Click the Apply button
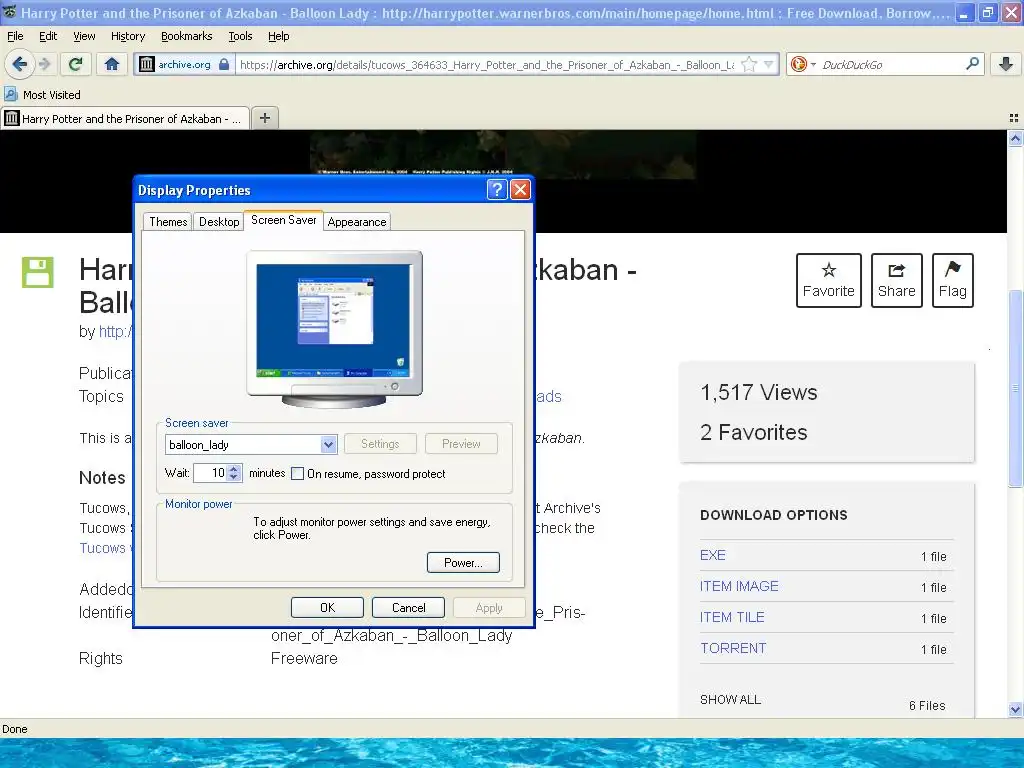Image resolution: width=1024 pixels, height=768 pixels. (x=489, y=607)
